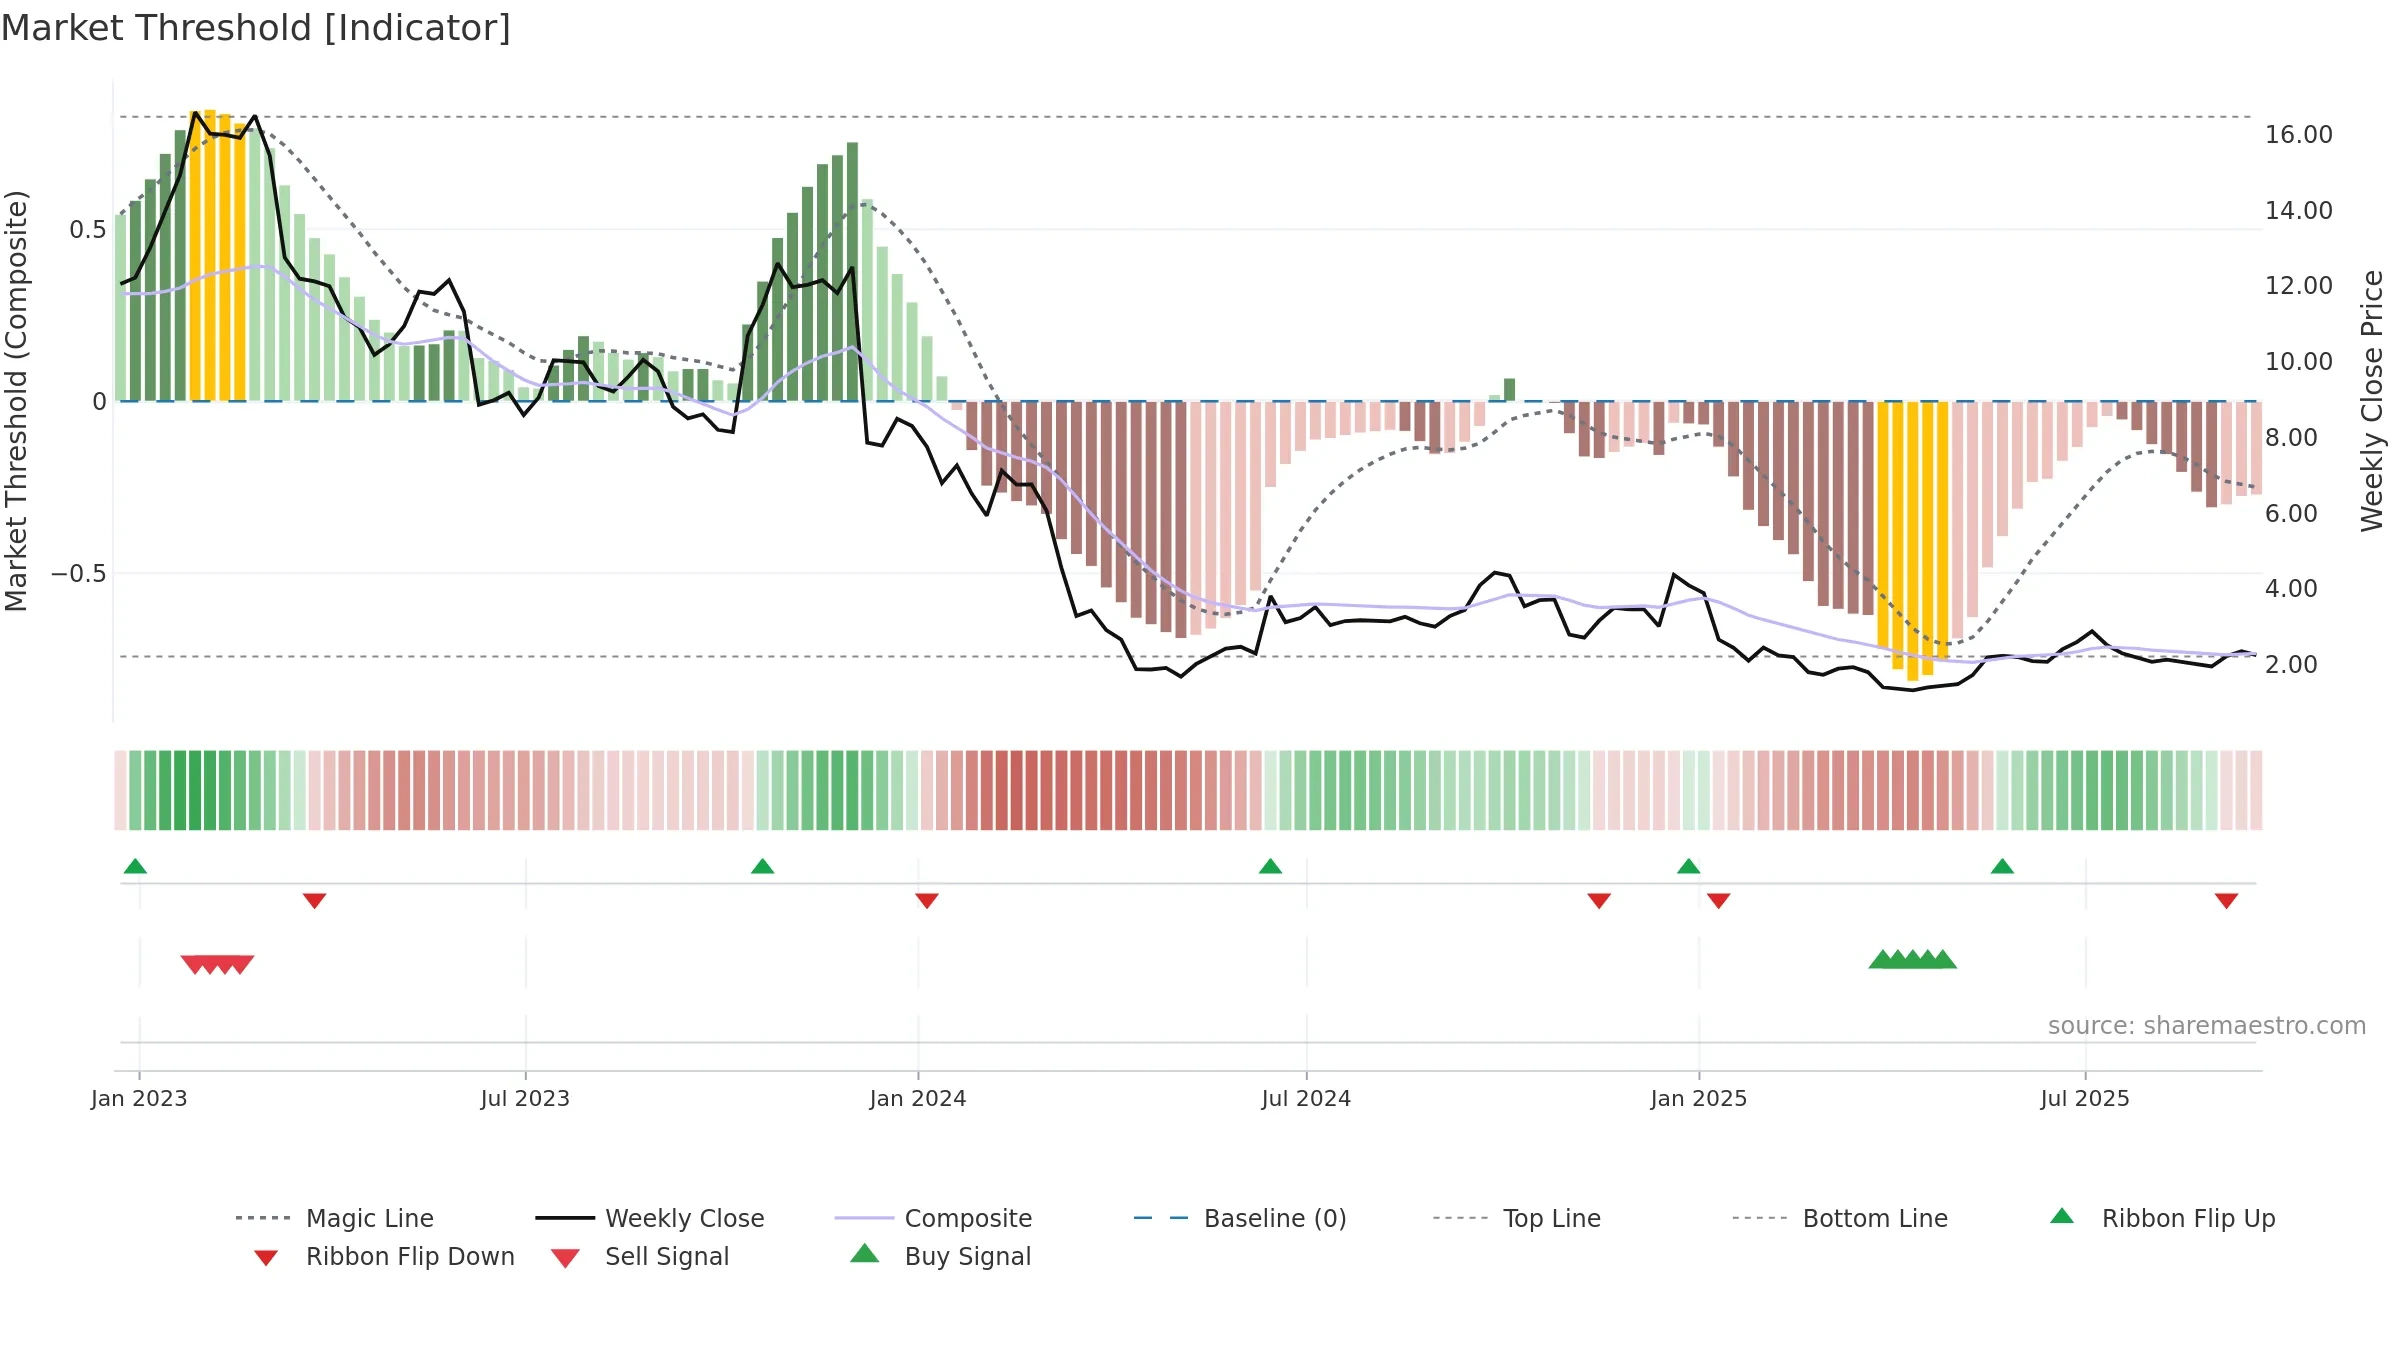Click the 16.00 price axis label
Image resolution: width=2400 pixels, height=1350 pixels.
pos(2299,135)
